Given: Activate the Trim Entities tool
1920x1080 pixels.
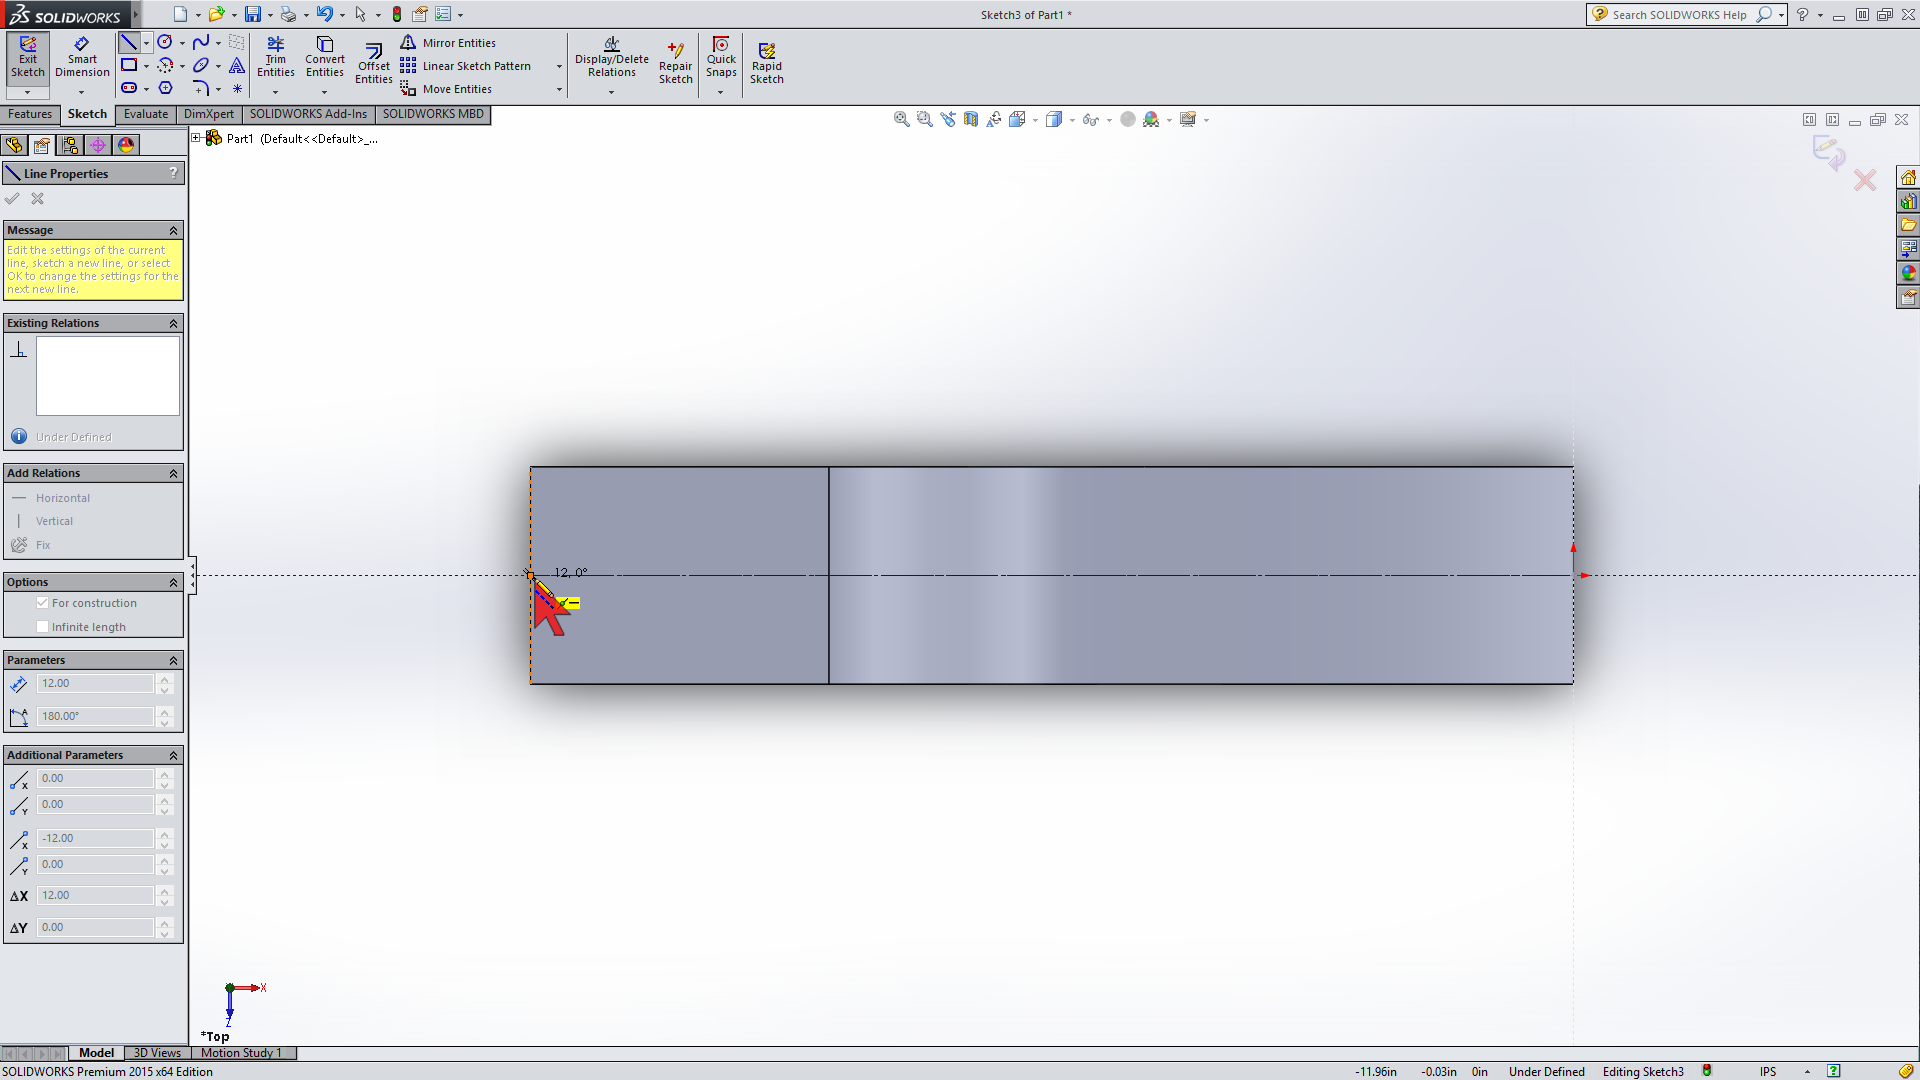Looking at the screenshot, I should (x=276, y=57).
